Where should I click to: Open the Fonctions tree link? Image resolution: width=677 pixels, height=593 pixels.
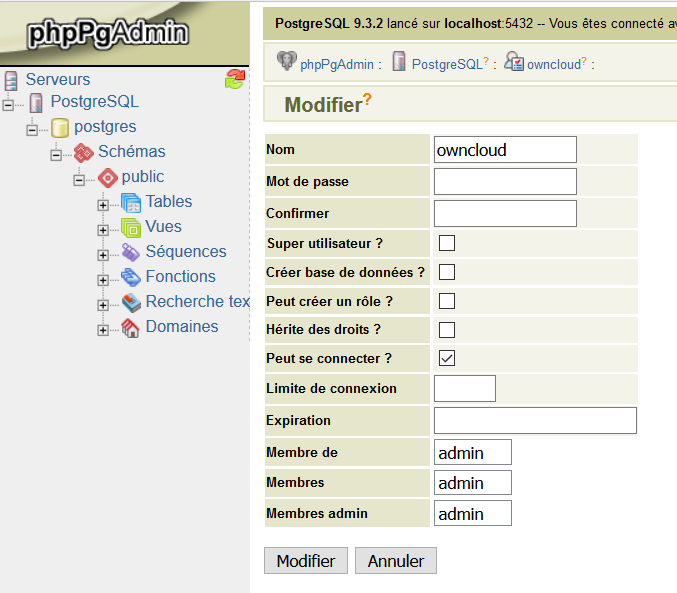pyautogui.click(x=180, y=277)
